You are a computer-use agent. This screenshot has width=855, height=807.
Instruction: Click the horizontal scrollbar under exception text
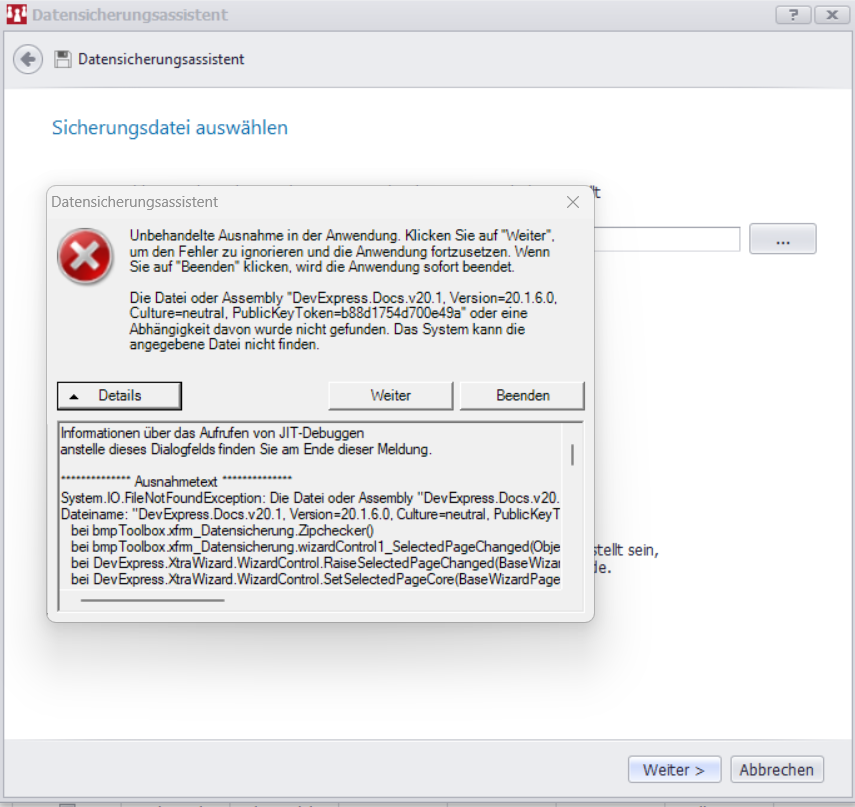coord(152,601)
